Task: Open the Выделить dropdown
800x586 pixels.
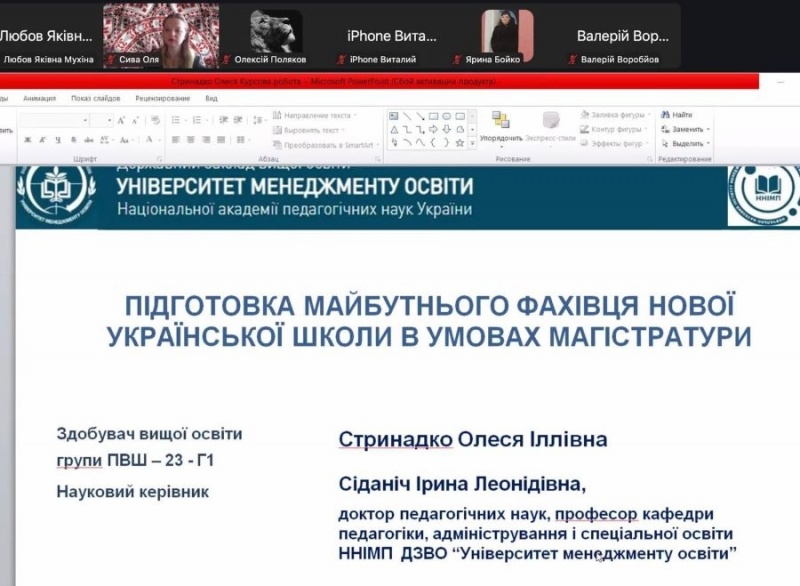Action: [x=686, y=143]
